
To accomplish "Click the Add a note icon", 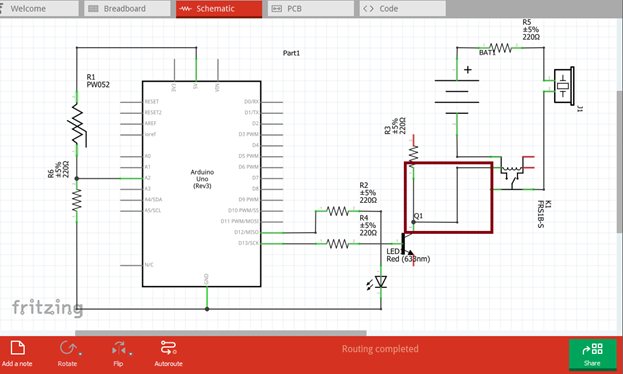I will point(17,349).
